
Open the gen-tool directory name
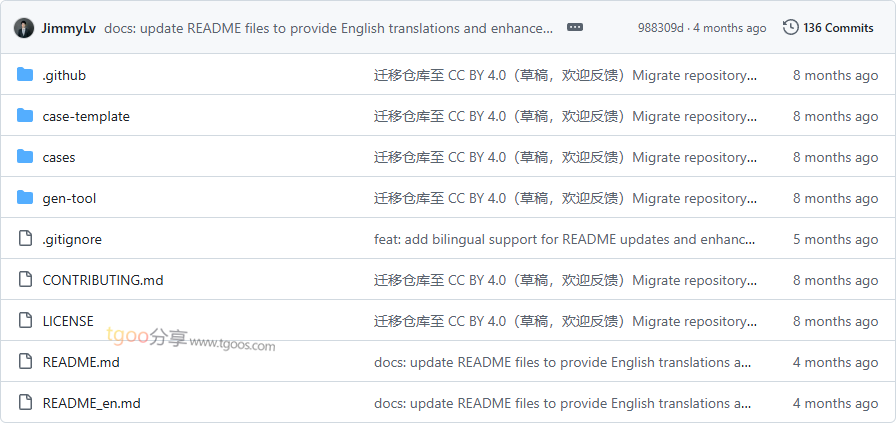pos(69,198)
